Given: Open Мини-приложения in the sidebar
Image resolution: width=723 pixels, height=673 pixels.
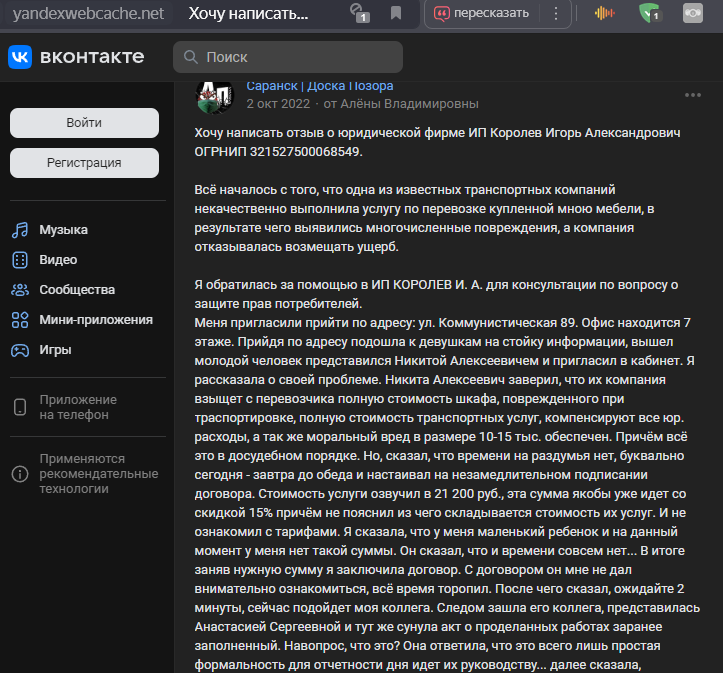Looking at the screenshot, I should coord(96,319).
